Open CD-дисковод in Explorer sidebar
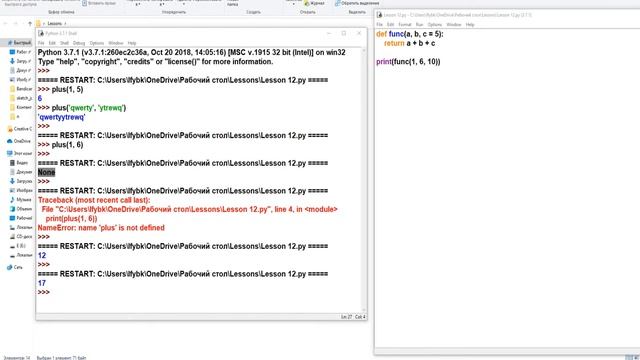The image size is (640, 360). (x=21, y=236)
